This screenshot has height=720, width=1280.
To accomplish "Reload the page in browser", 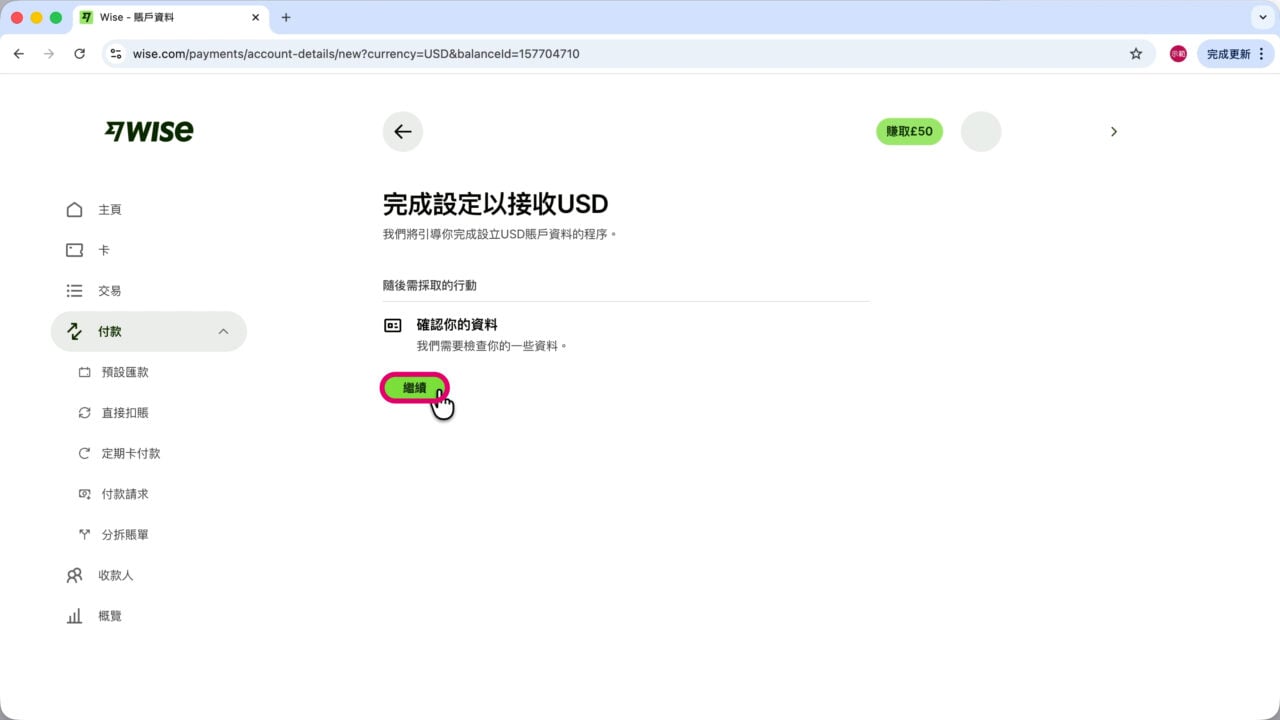I will click(79, 54).
